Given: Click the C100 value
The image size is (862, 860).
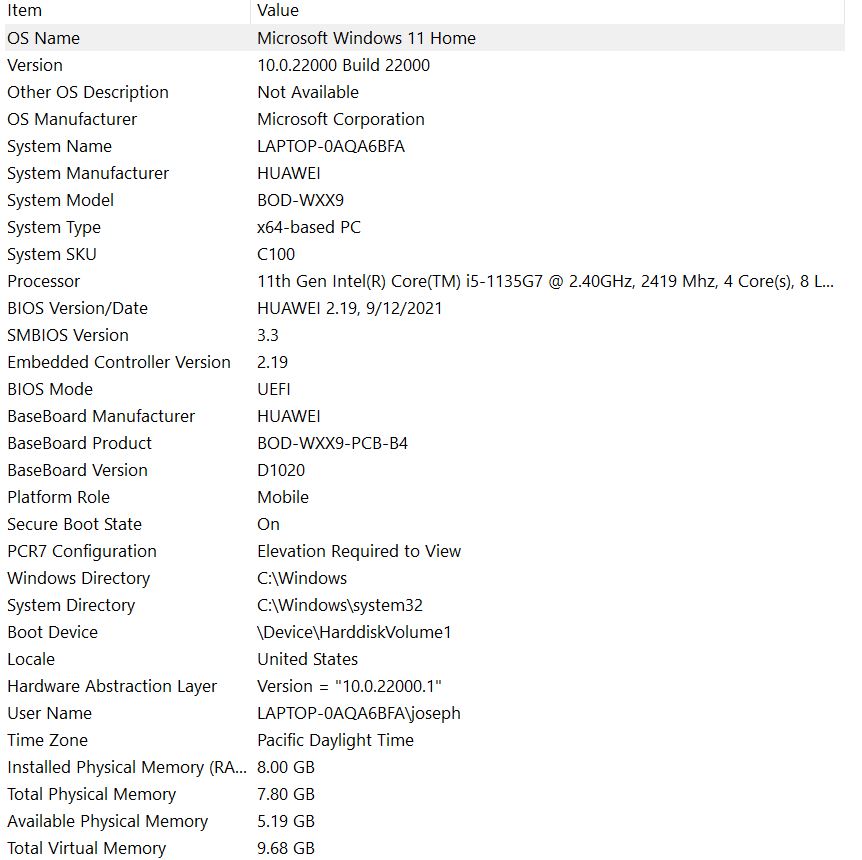Looking at the screenshot, I should tap(276, 254).
